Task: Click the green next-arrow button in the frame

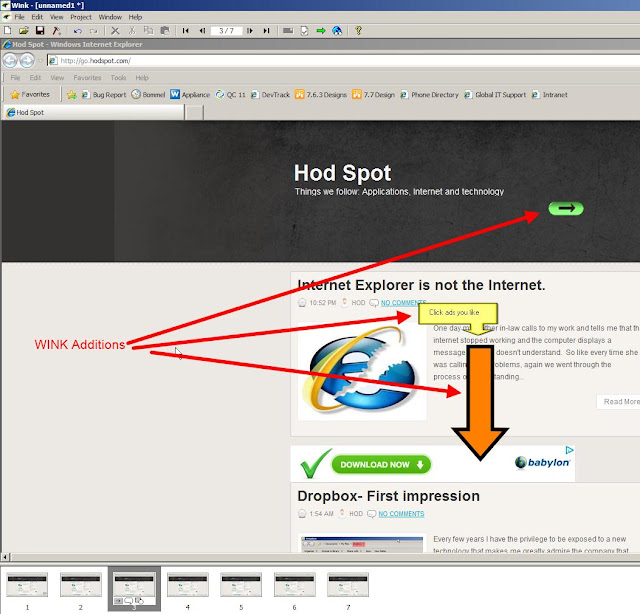Action: coord(566,209)
